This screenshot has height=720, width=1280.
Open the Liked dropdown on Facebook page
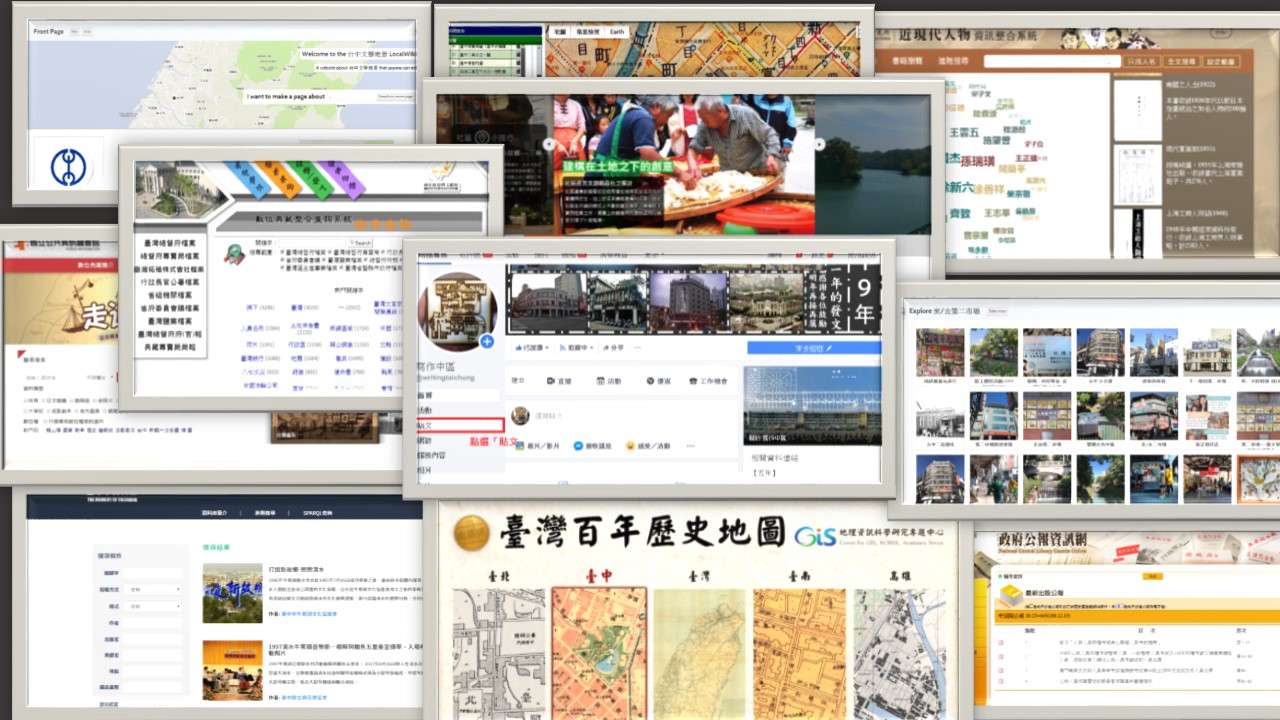(x=530, y=347)
